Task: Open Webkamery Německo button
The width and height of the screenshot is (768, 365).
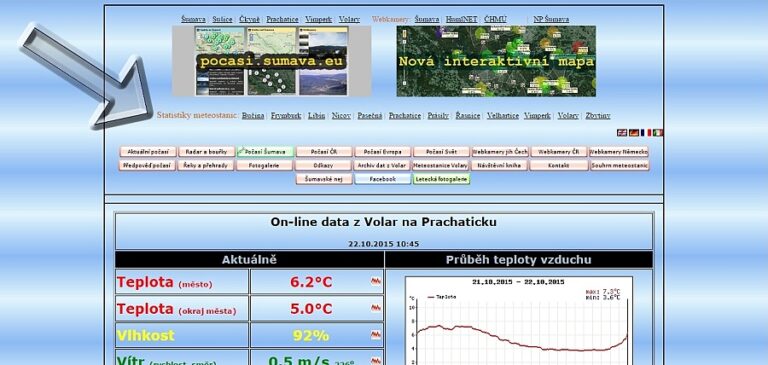Action: click(x=619, y=152)
